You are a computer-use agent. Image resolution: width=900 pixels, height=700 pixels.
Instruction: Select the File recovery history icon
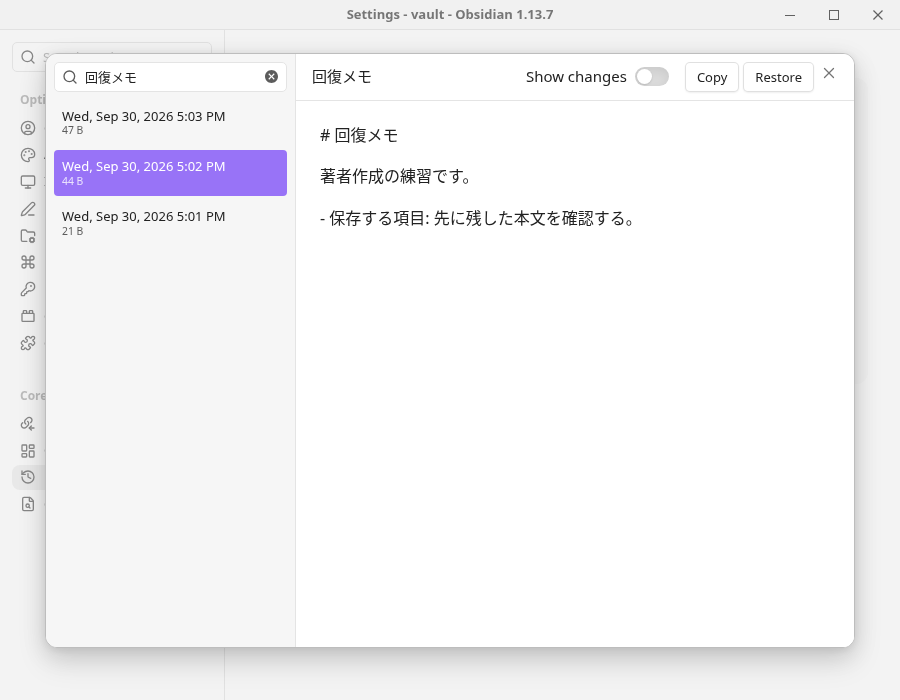(28, 477)
